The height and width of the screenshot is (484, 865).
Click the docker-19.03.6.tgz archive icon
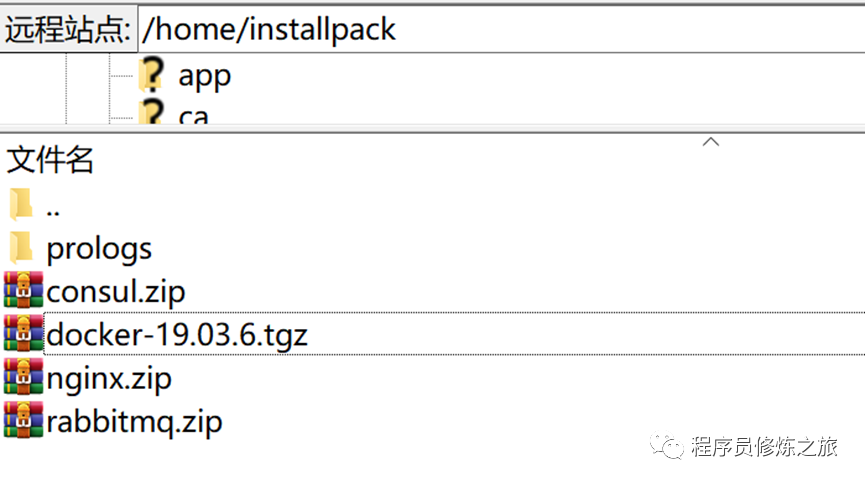24,334
